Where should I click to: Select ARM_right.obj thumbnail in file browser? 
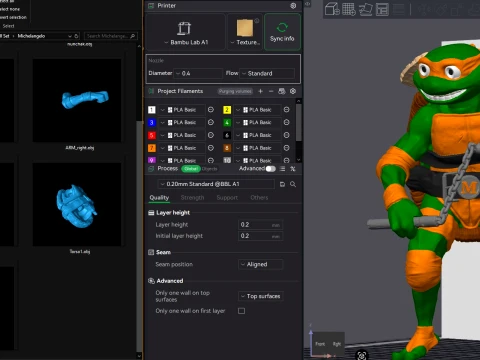pyautogui.click(x=77, y=100)
